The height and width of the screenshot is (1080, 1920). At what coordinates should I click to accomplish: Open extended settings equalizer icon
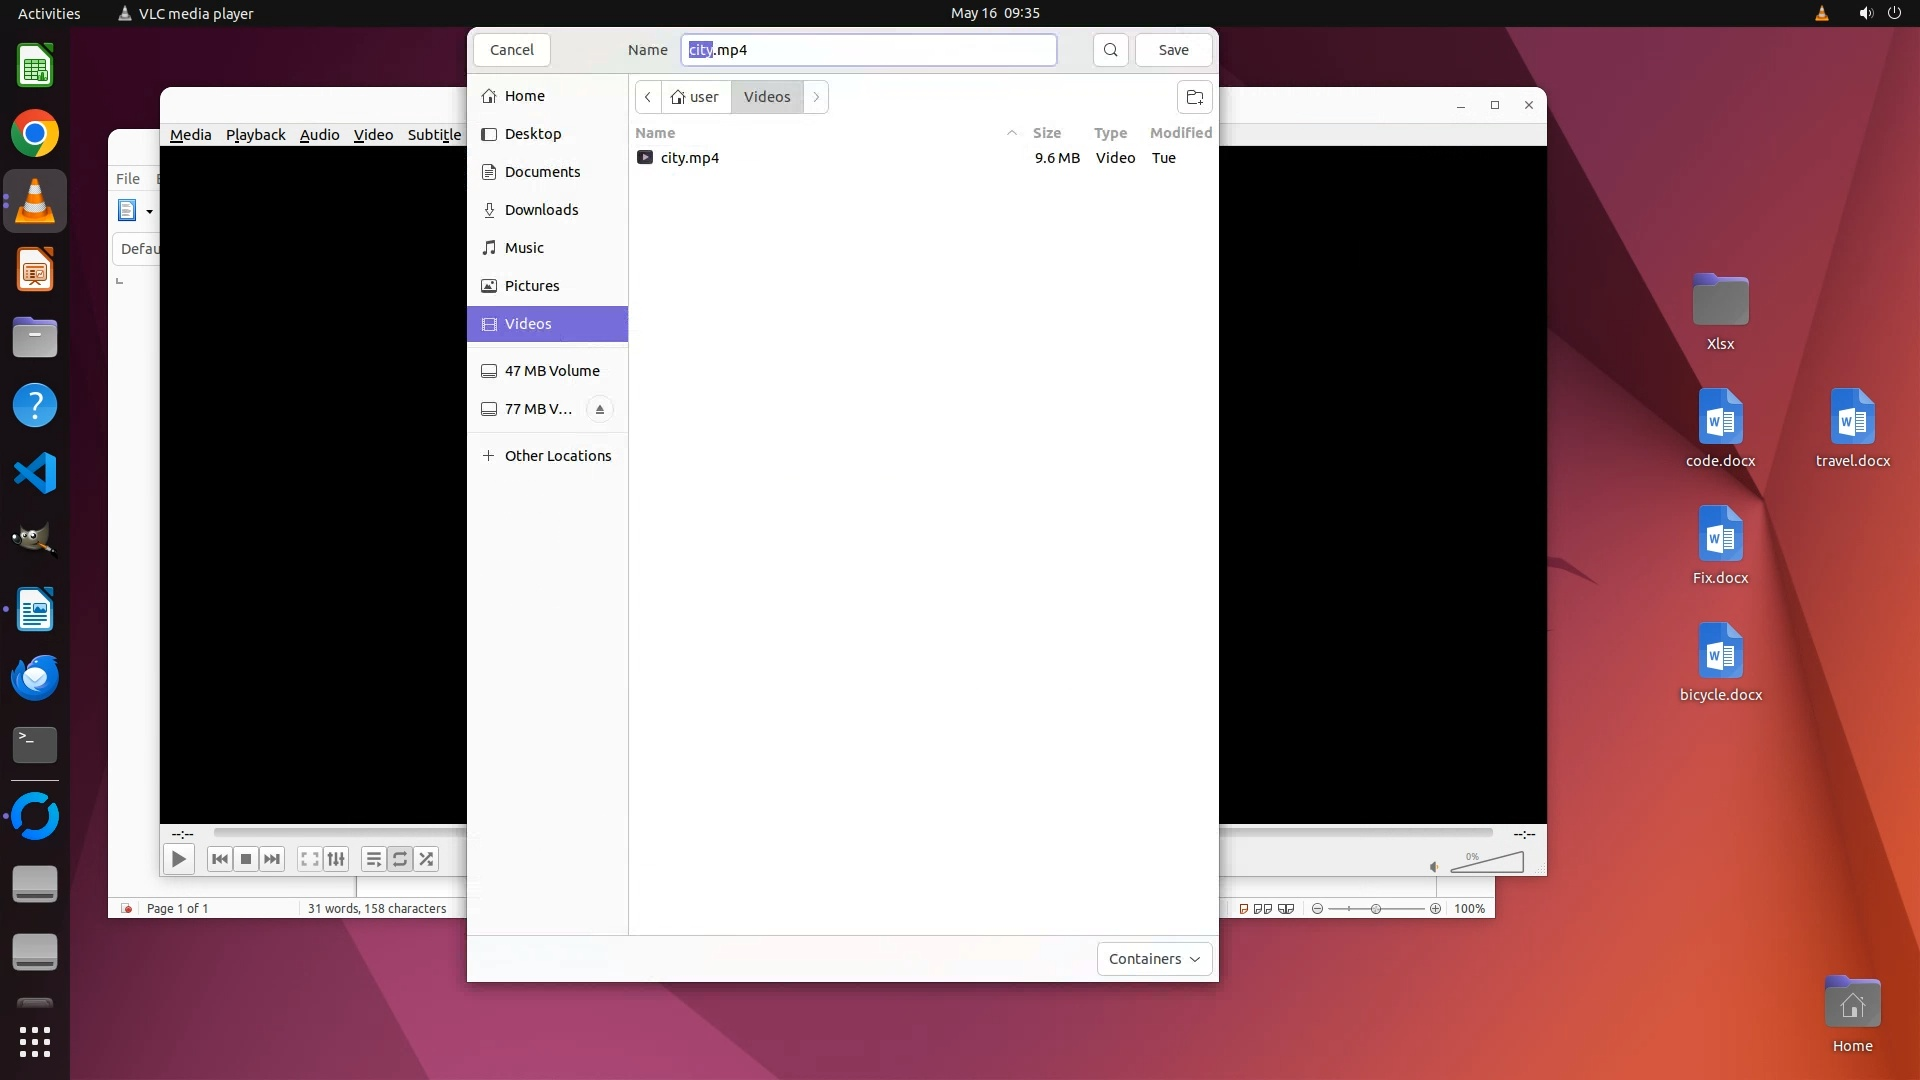337,859
